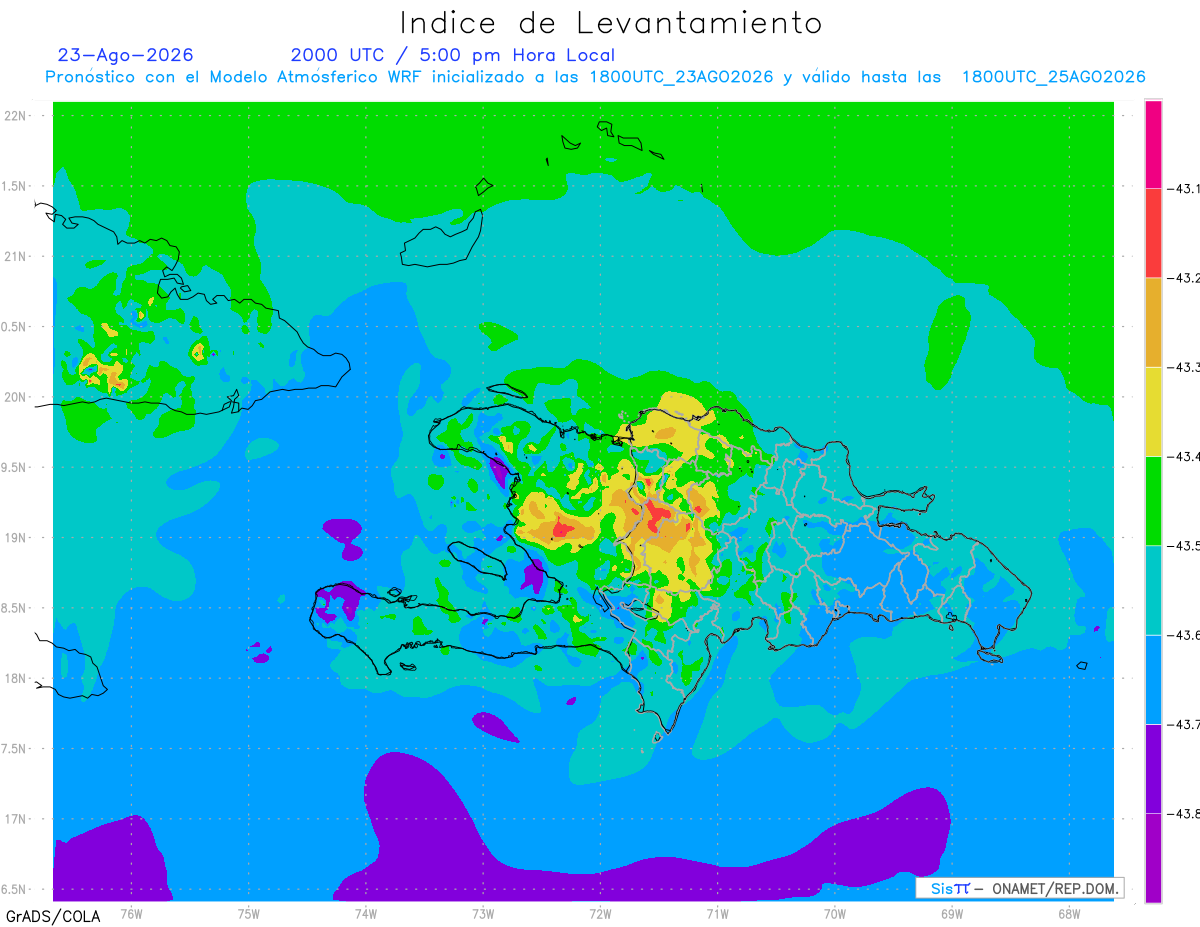The image size is (1200, 927).
Task: Select the dark violet legend swatch below -43.8
Action: (1153, 857)
